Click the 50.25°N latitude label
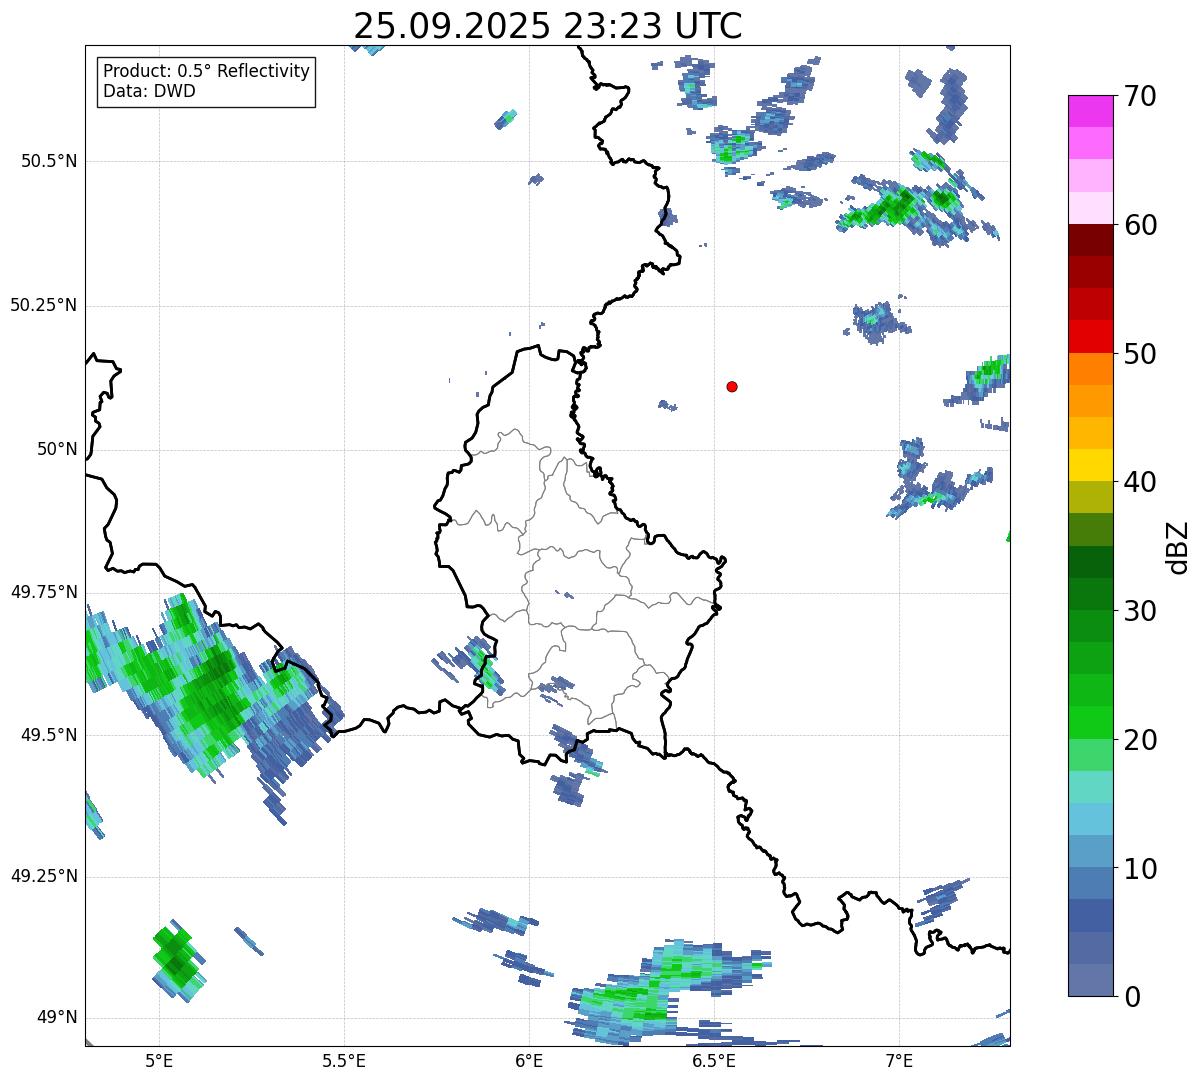 (44, 305)
